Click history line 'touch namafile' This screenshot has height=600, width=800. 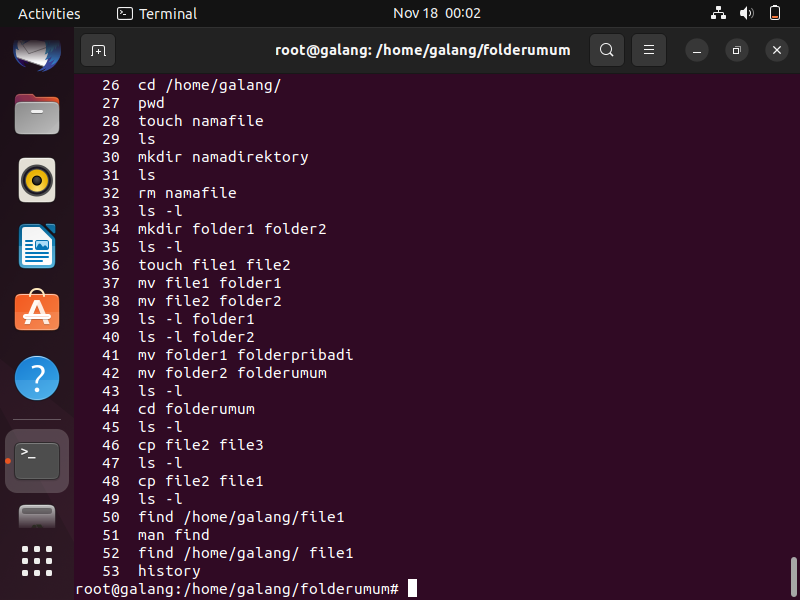[201, 121]
